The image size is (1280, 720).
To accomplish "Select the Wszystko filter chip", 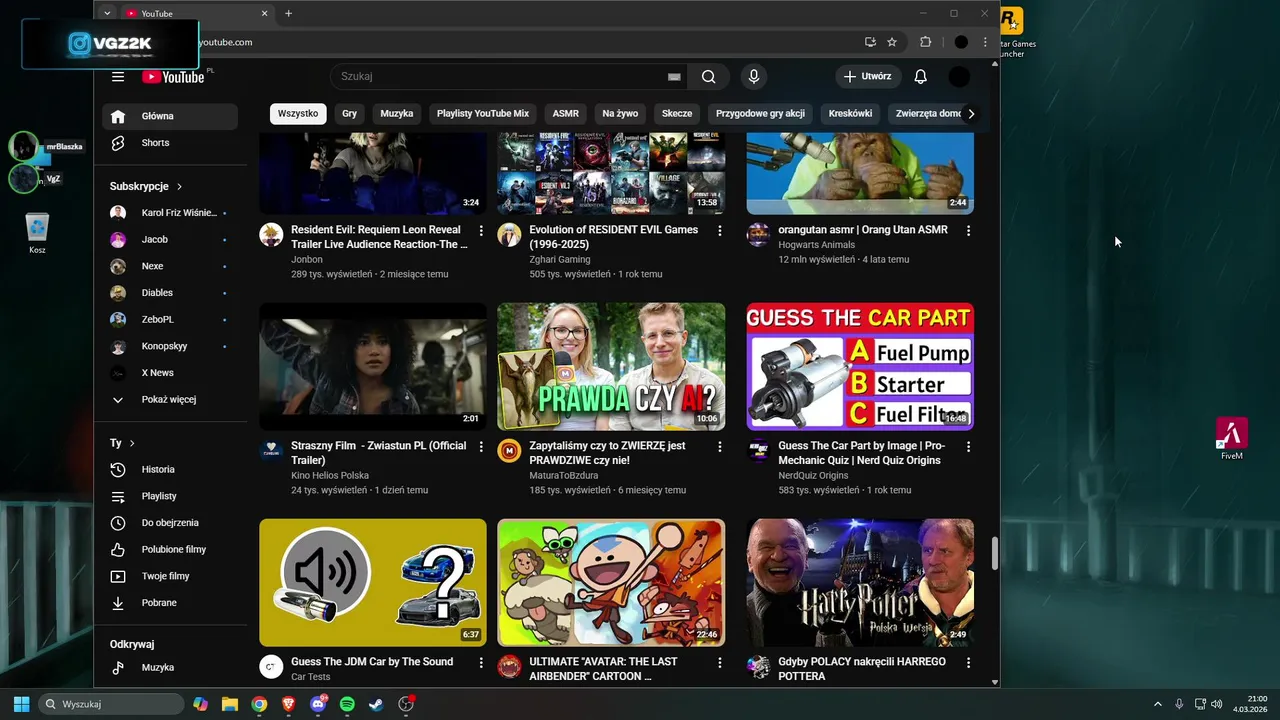I will click(298, 114).
